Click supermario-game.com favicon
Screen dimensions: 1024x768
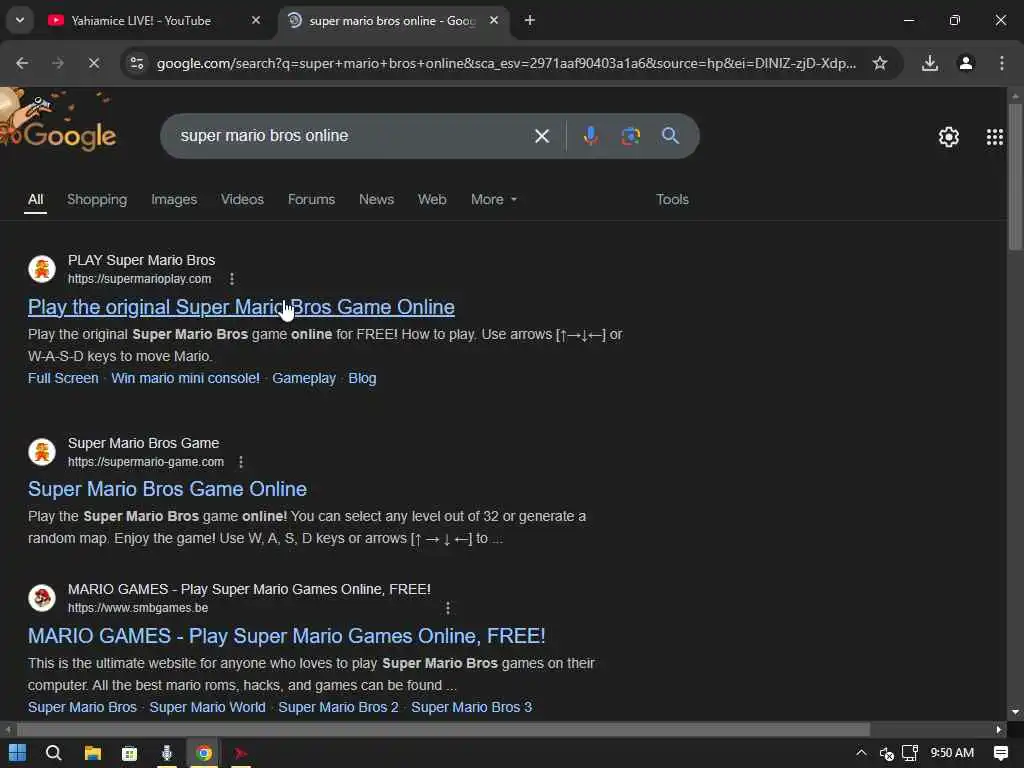pos(42,451)
